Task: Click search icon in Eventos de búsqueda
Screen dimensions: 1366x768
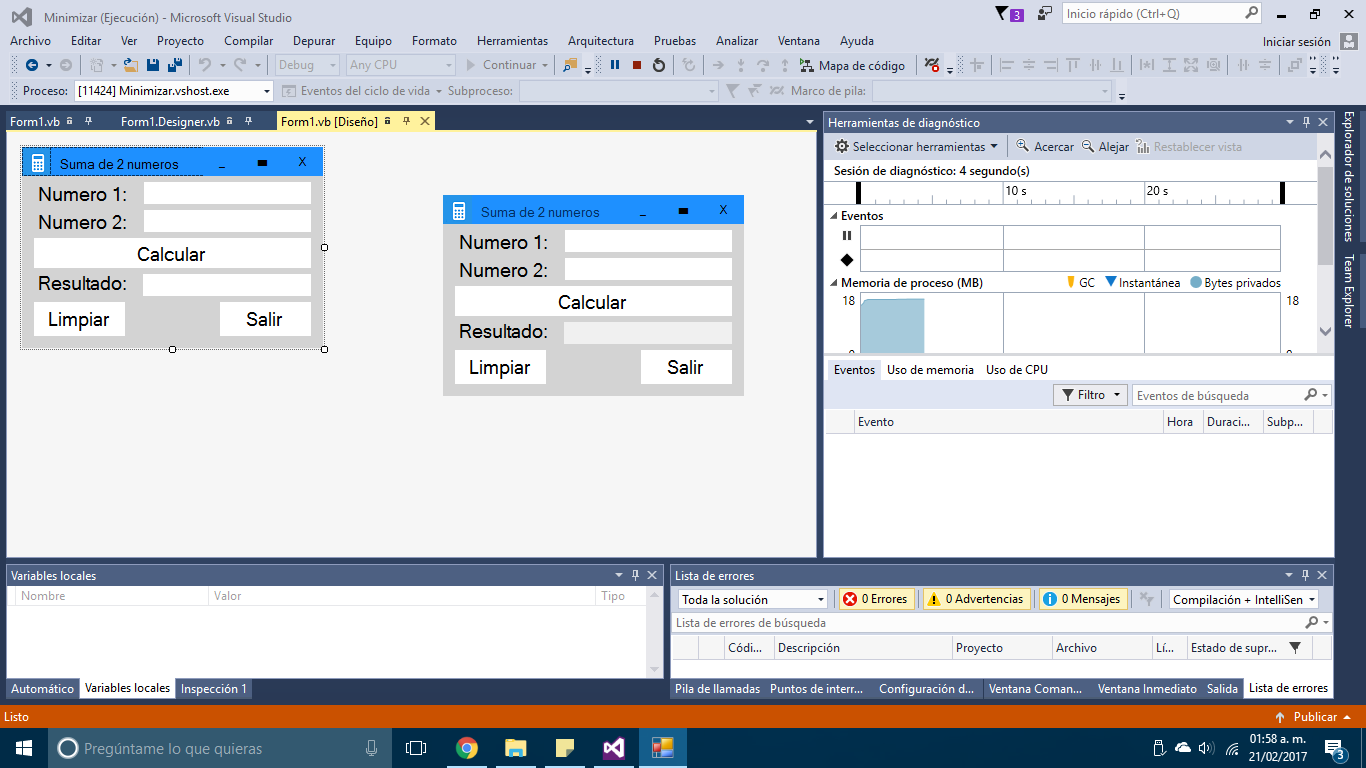Action: point(1311,395)
